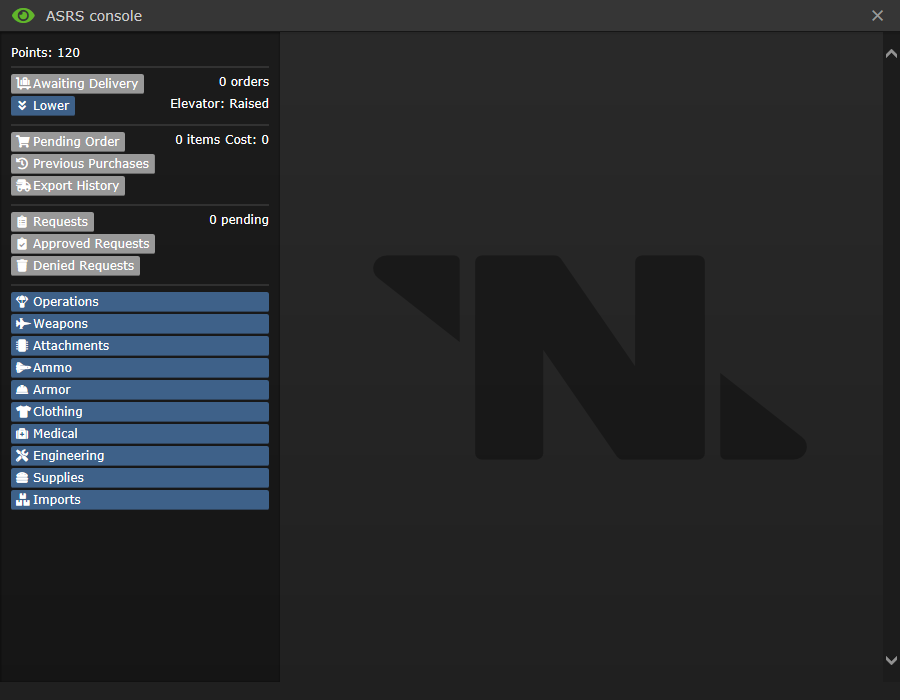Image resolution: width=900 pixels, height=700 pixels.
Task: Lower the elevator with the Lower button
Action: coord(43,106)
